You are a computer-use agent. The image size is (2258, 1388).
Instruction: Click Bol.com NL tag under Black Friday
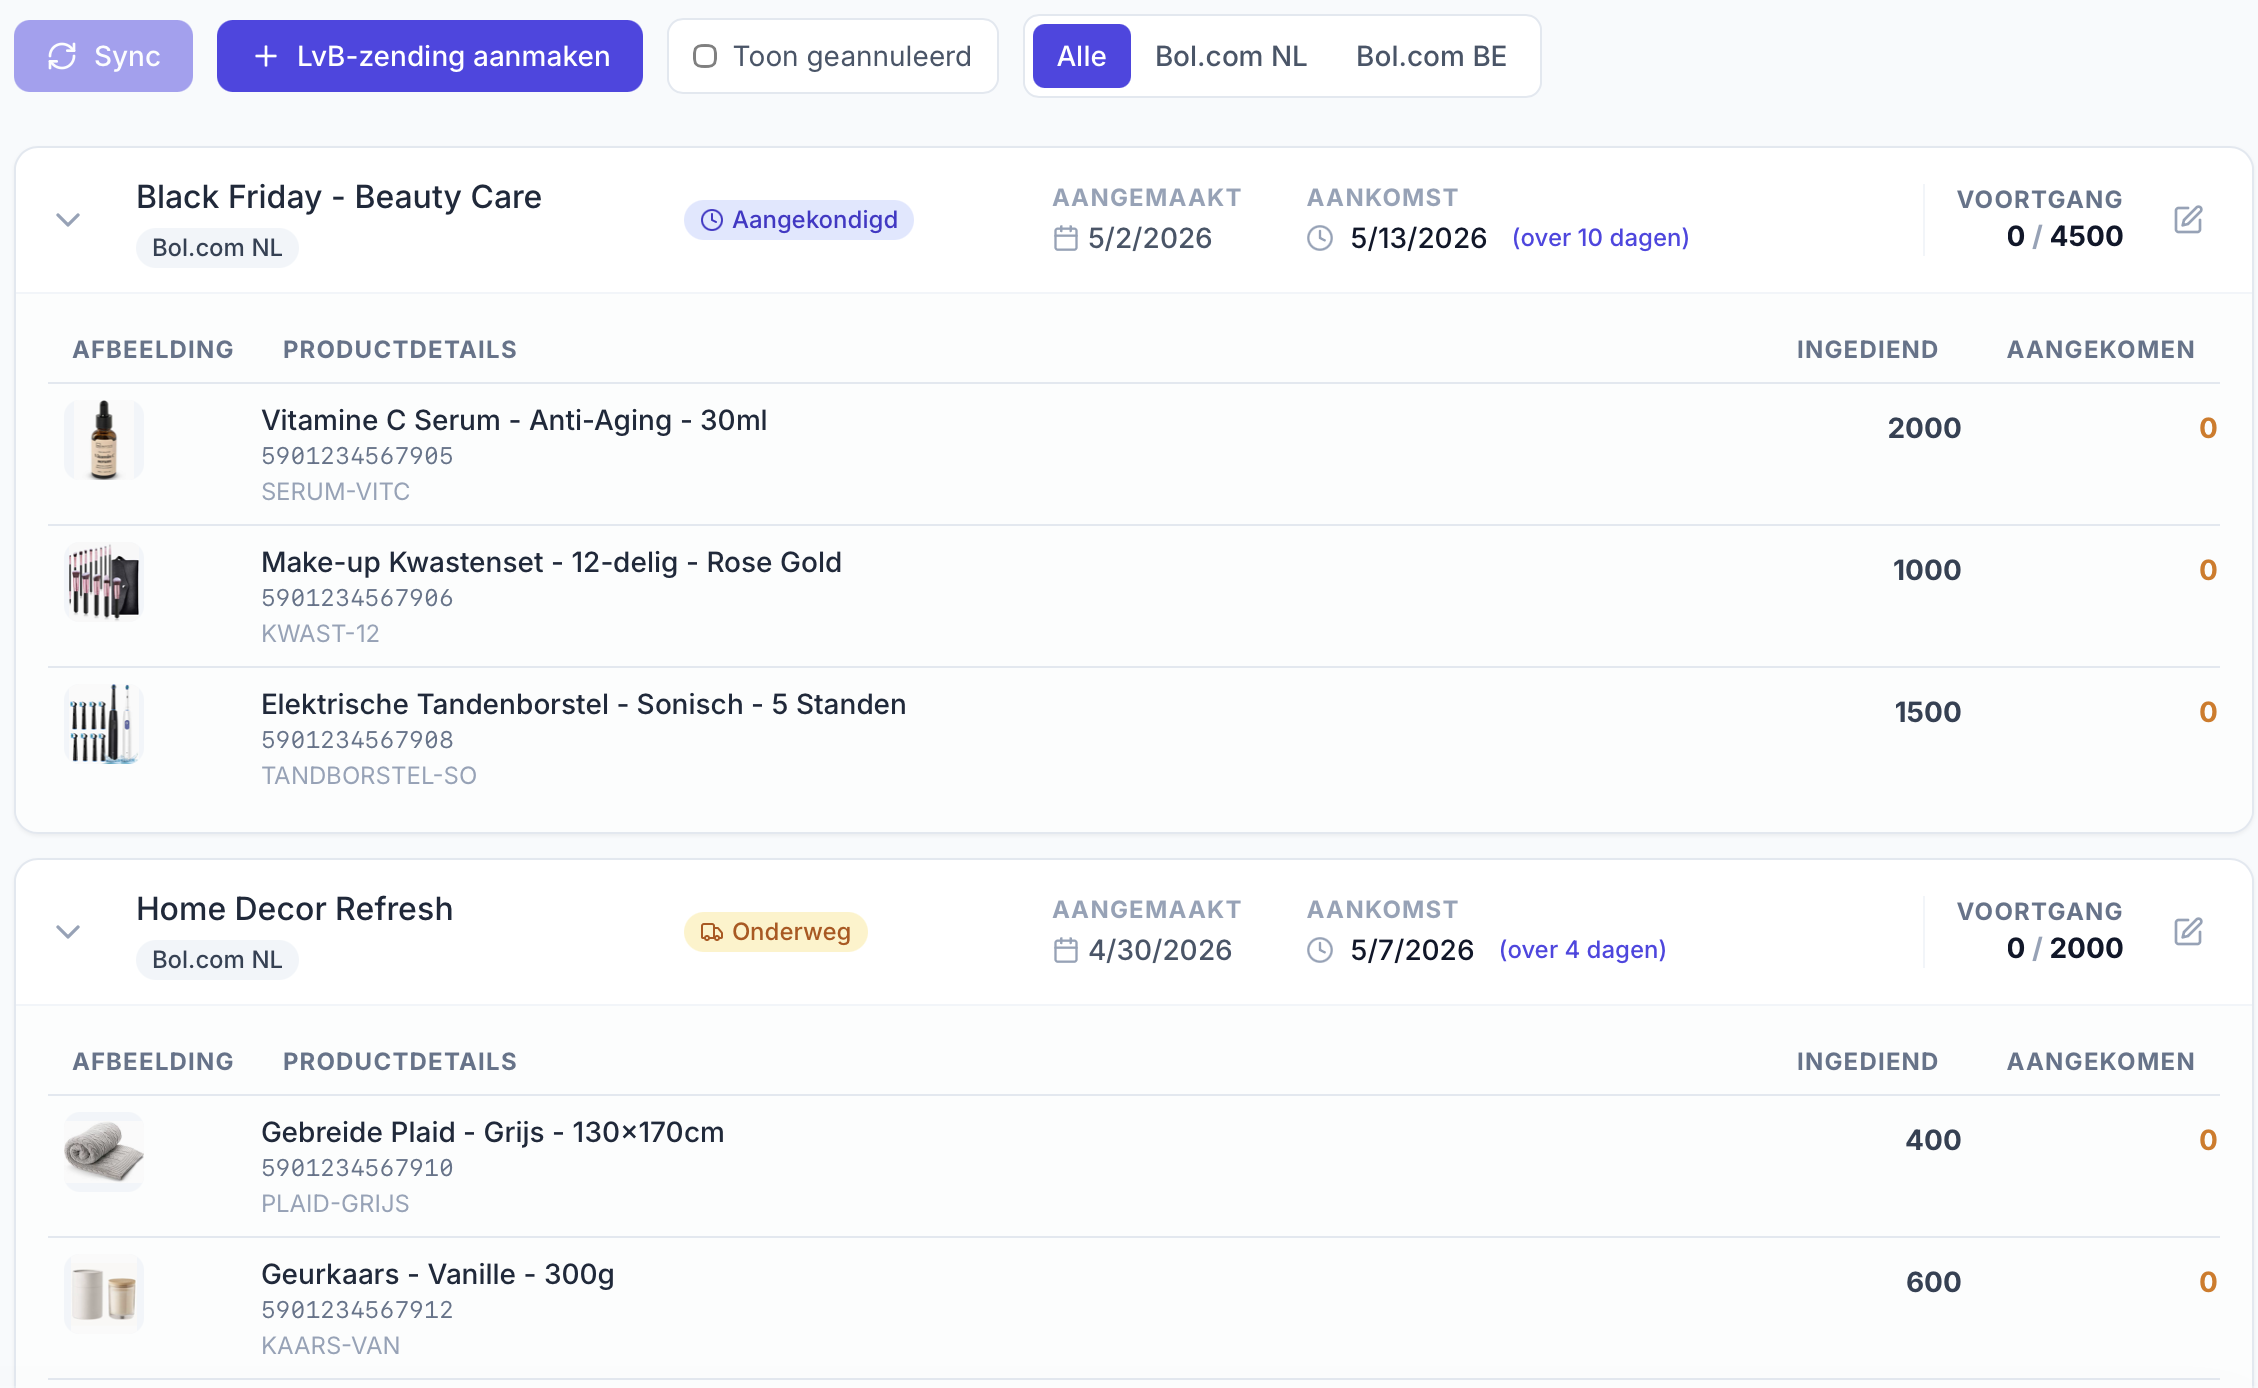click(217, 248)
